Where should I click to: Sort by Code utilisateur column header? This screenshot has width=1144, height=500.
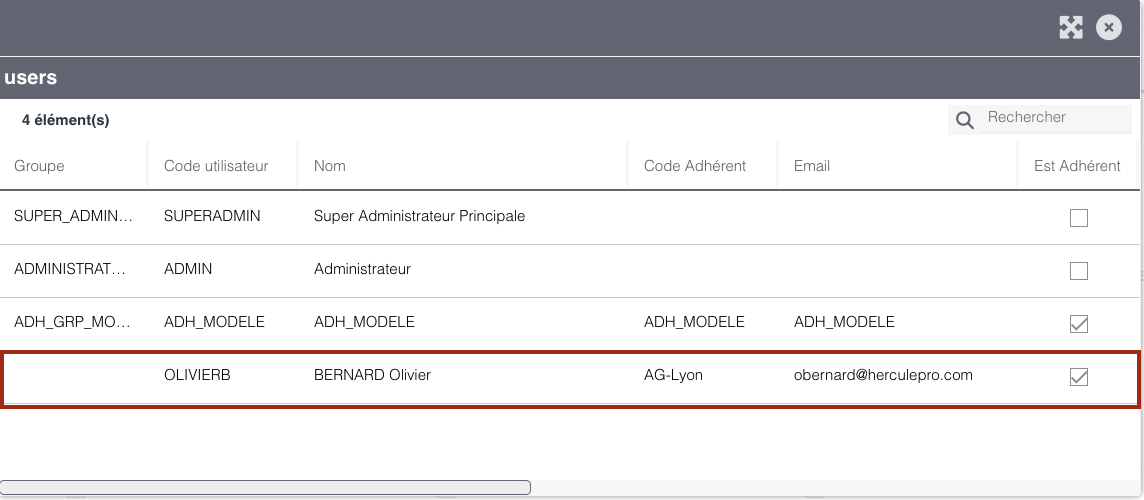click(216, 166)
